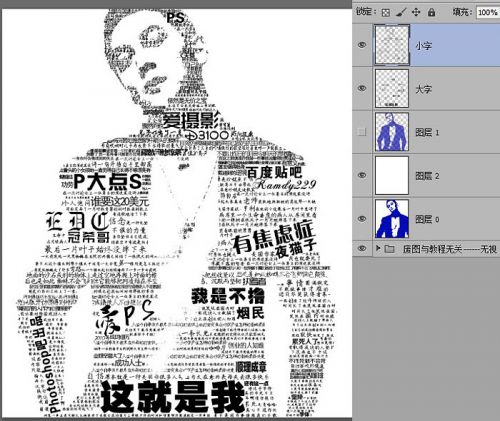Click the 这就是我 text on canvas
Image resolution: width=500 pixels, height=421 pixels.
(173, 397)
